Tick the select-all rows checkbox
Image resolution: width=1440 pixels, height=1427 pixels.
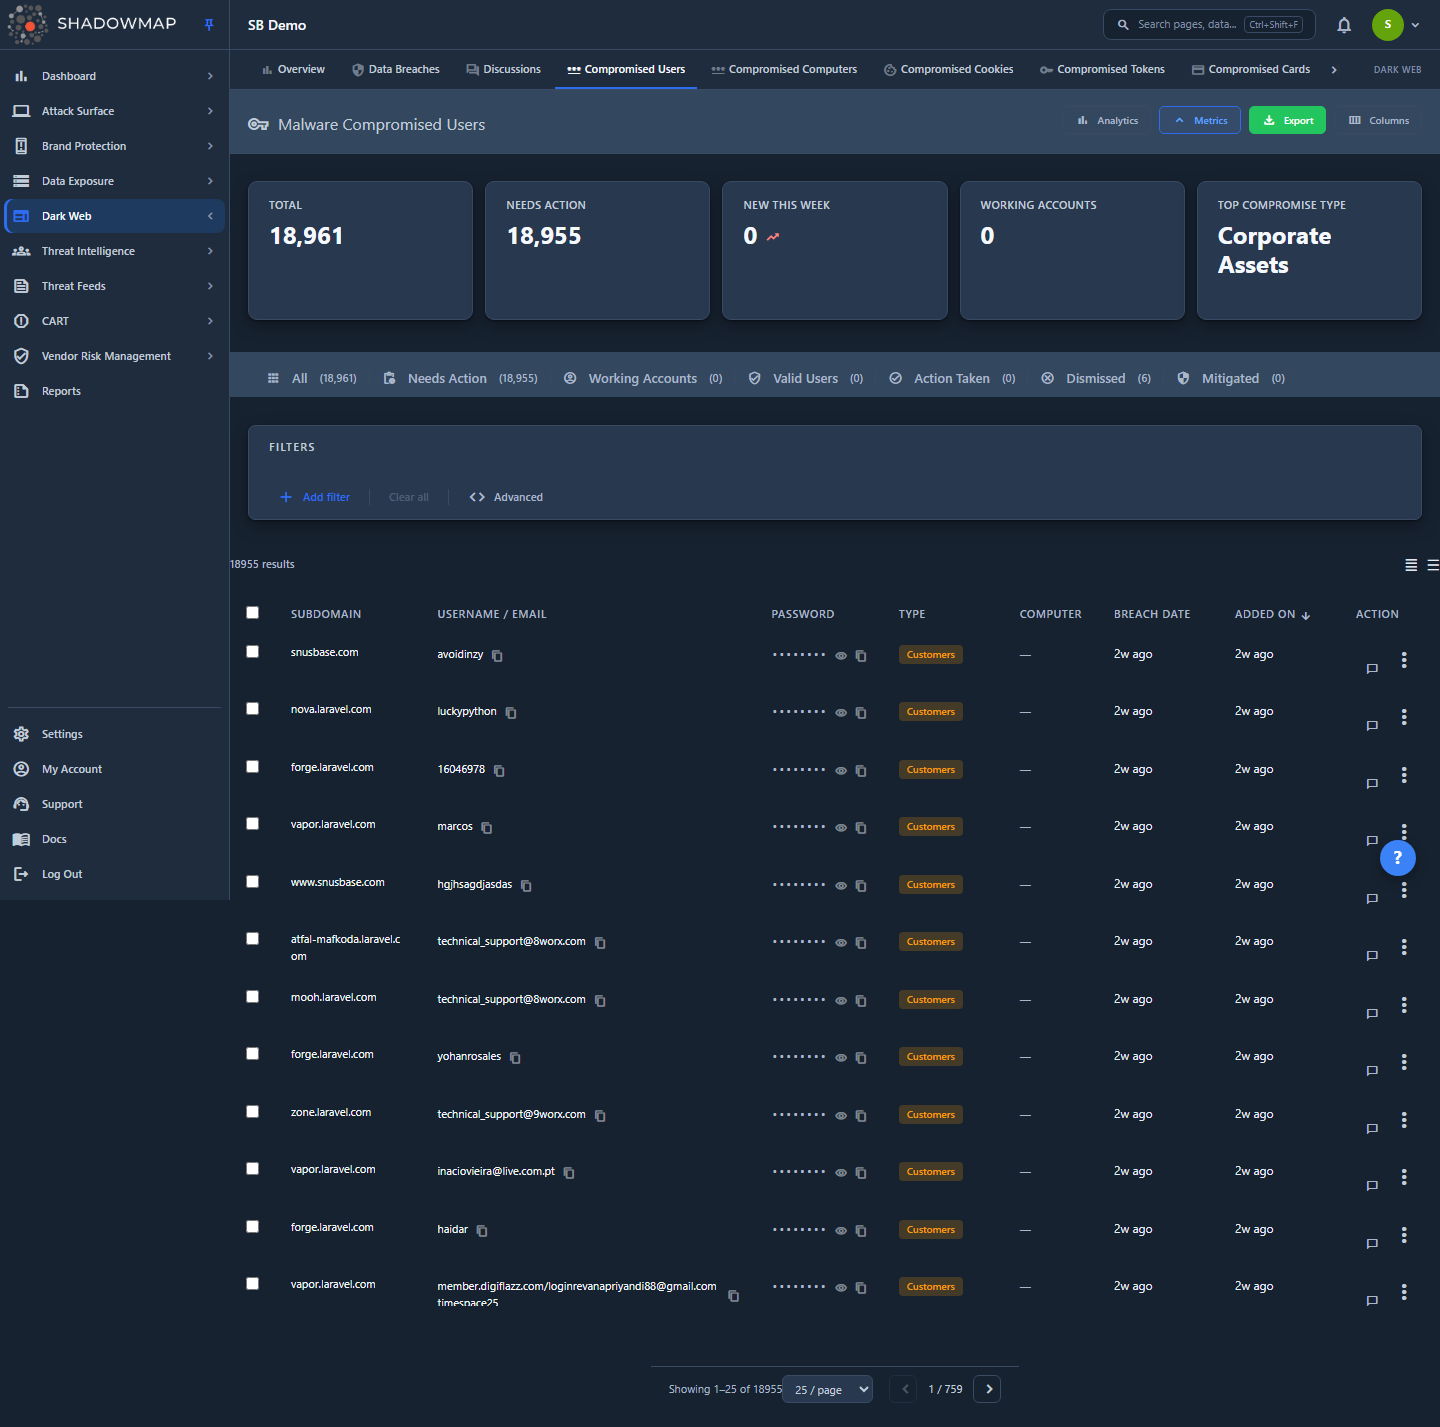tap(252, 613)
